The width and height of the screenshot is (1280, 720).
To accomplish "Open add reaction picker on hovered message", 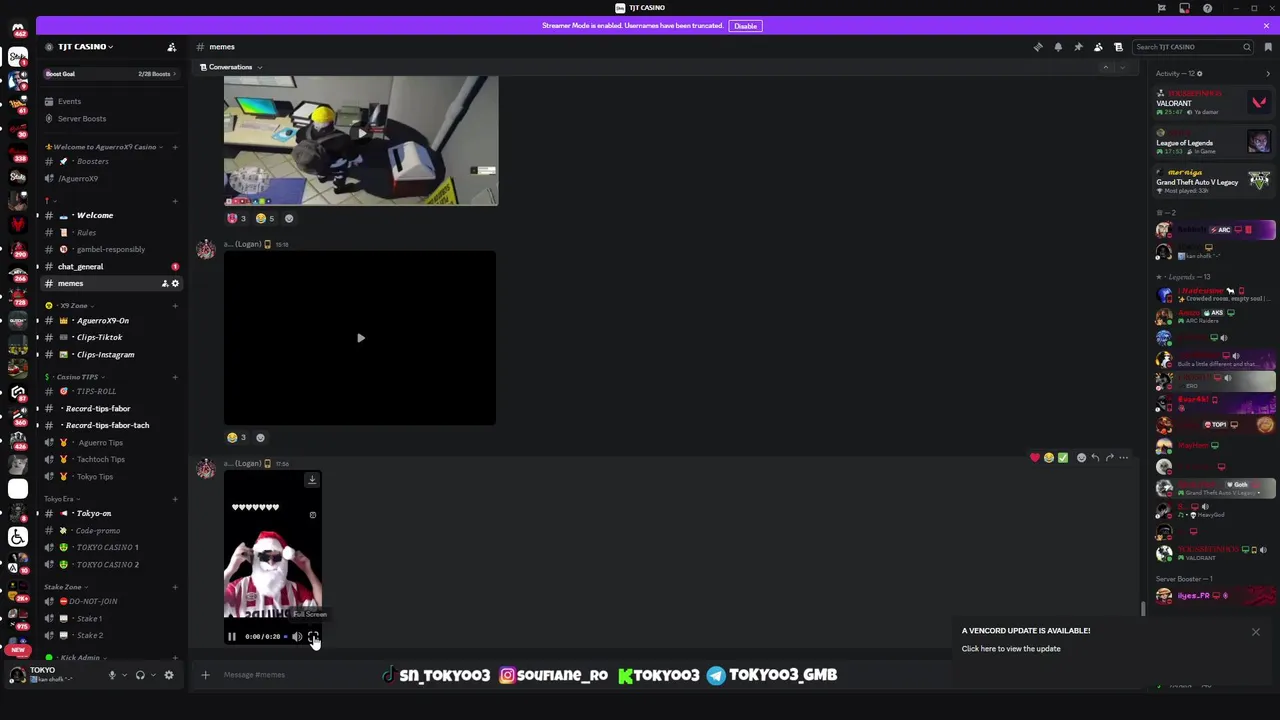I will tap(1081, 458).
